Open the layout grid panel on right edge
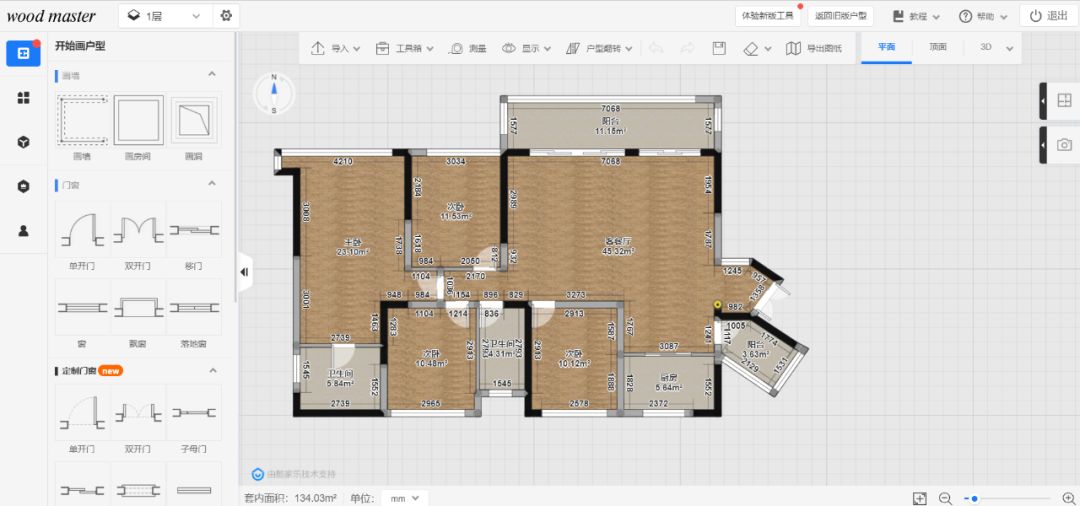Viewport: 1080px width, 506px height. click(x=1064, y=101)
